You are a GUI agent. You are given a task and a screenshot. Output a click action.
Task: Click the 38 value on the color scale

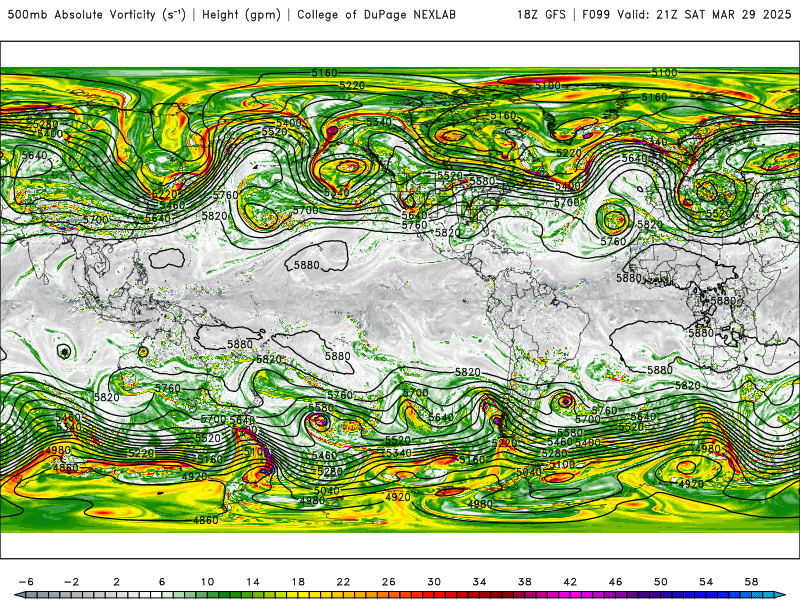524,582
